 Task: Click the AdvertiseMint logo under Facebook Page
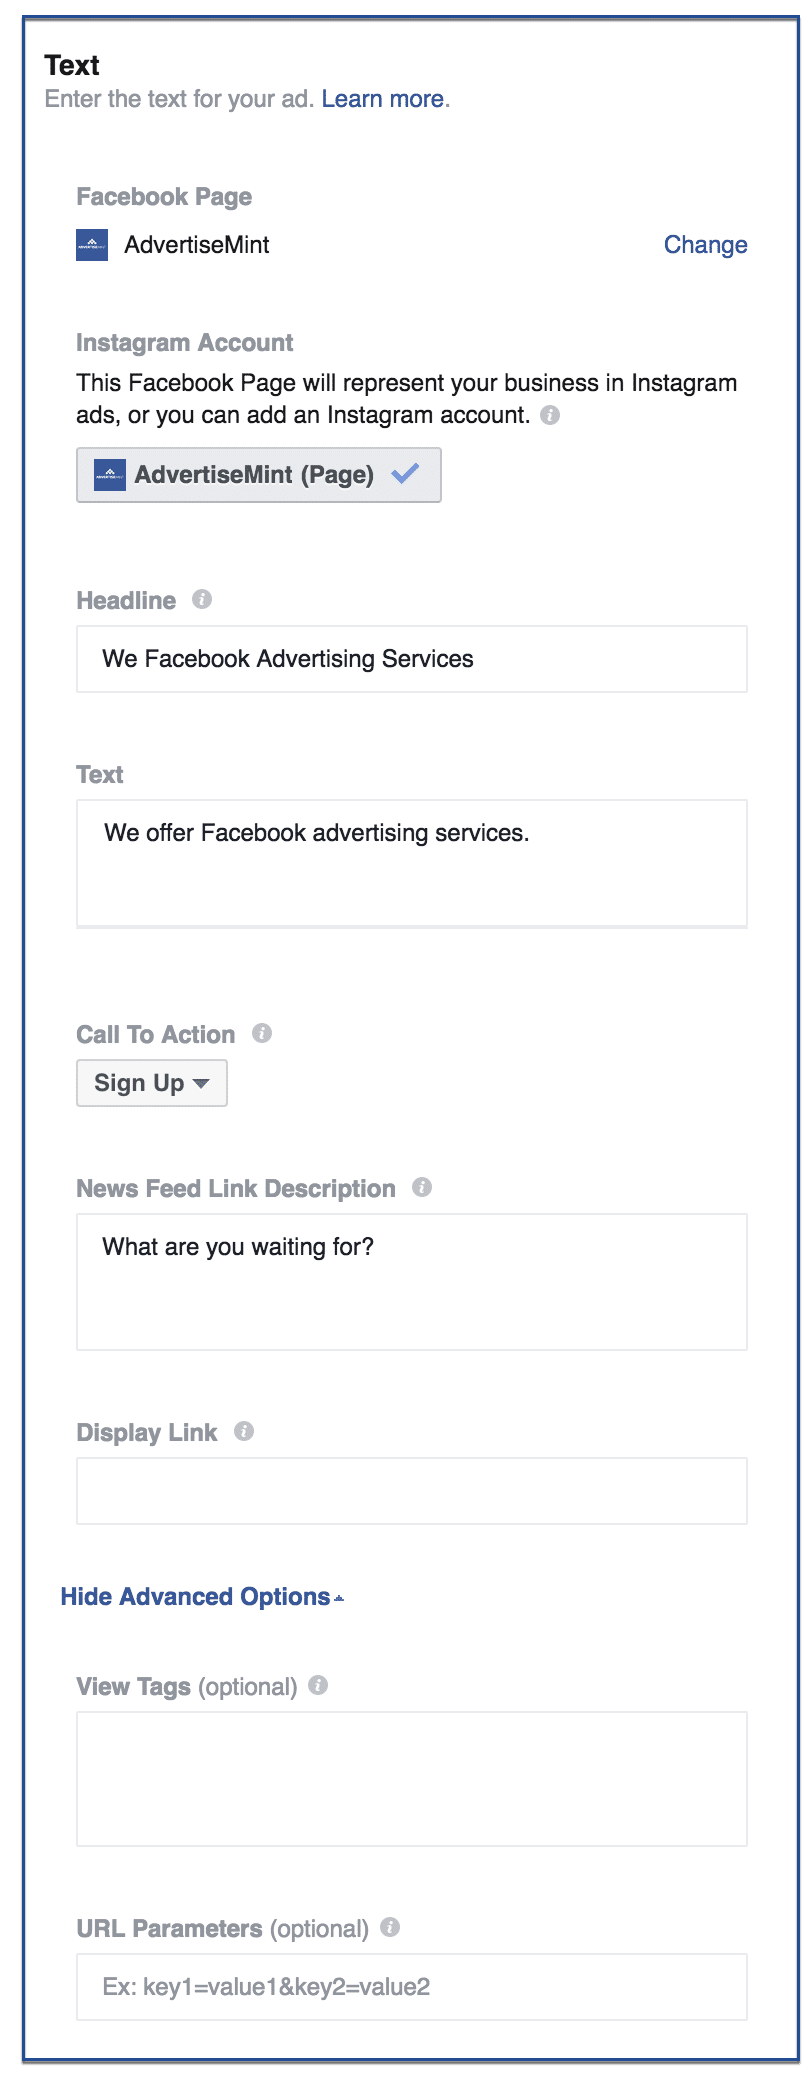pos(92,245)
